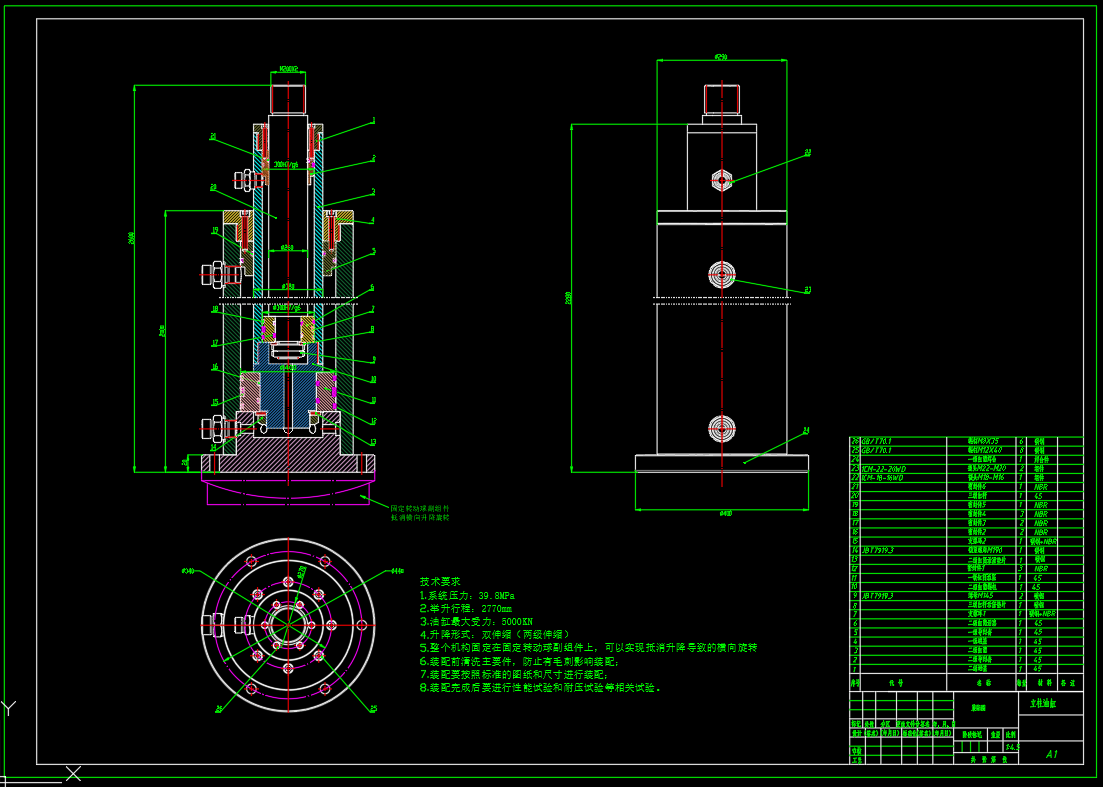Select the 支撑环2 material cell showing 锻钢+NBR
Screen dimensions: 1103x787
(1042, 541)
